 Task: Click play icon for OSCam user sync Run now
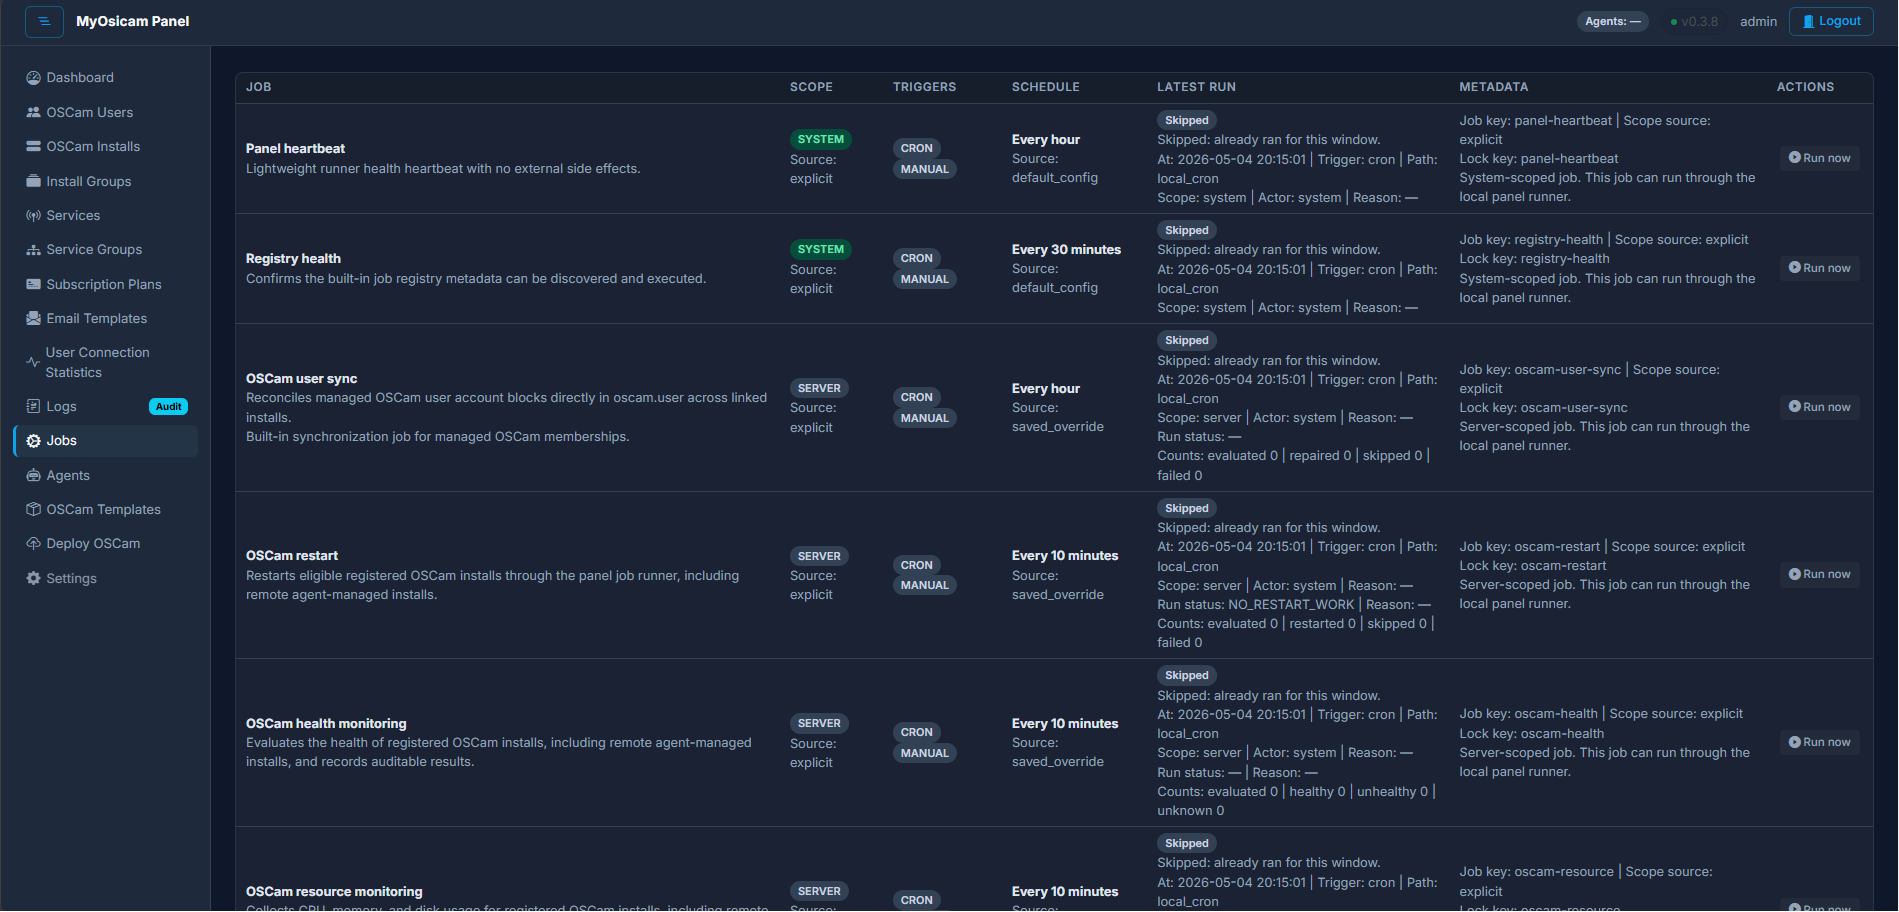click(x=1794, y=406)
